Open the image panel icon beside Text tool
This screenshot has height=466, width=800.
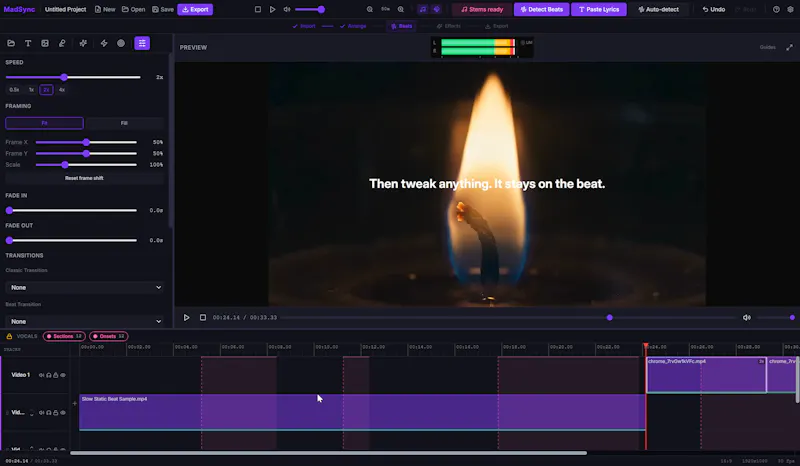coord(45,43)
